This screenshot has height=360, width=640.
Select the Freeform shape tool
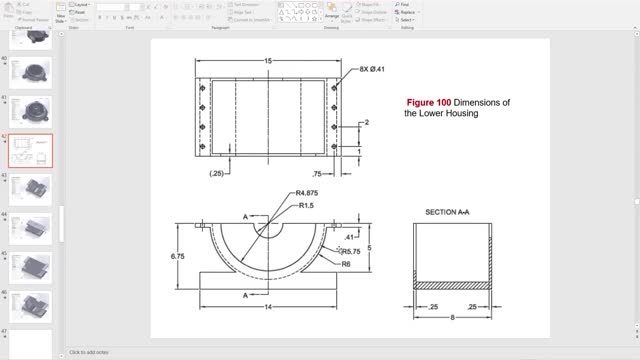(x=281, y=19)
